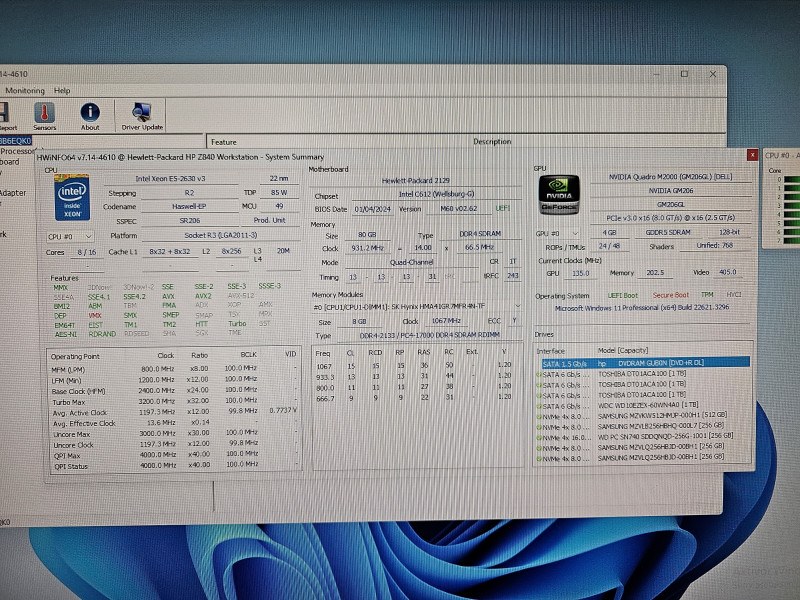
Task: Select the SAMSUNG MZVLB256HBHQ-000L7 drive row
Action: point(643,427)
